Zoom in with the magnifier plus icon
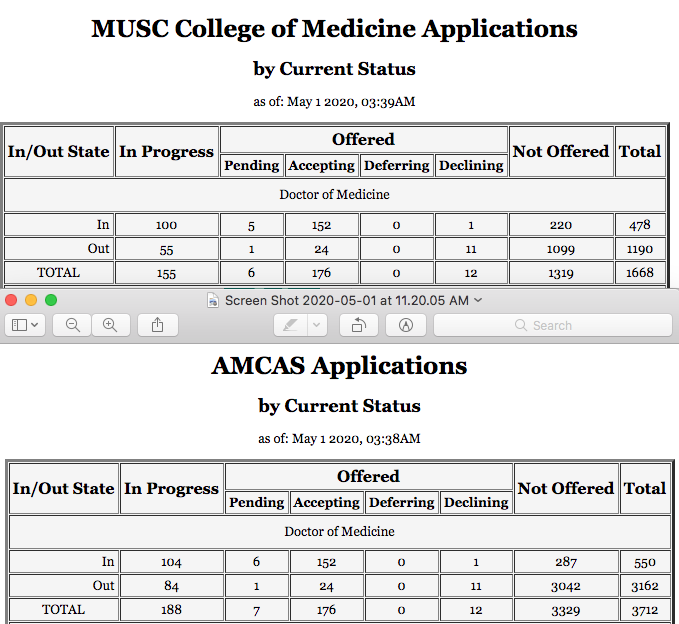The image size is (679, 624). tap(110, 325)
